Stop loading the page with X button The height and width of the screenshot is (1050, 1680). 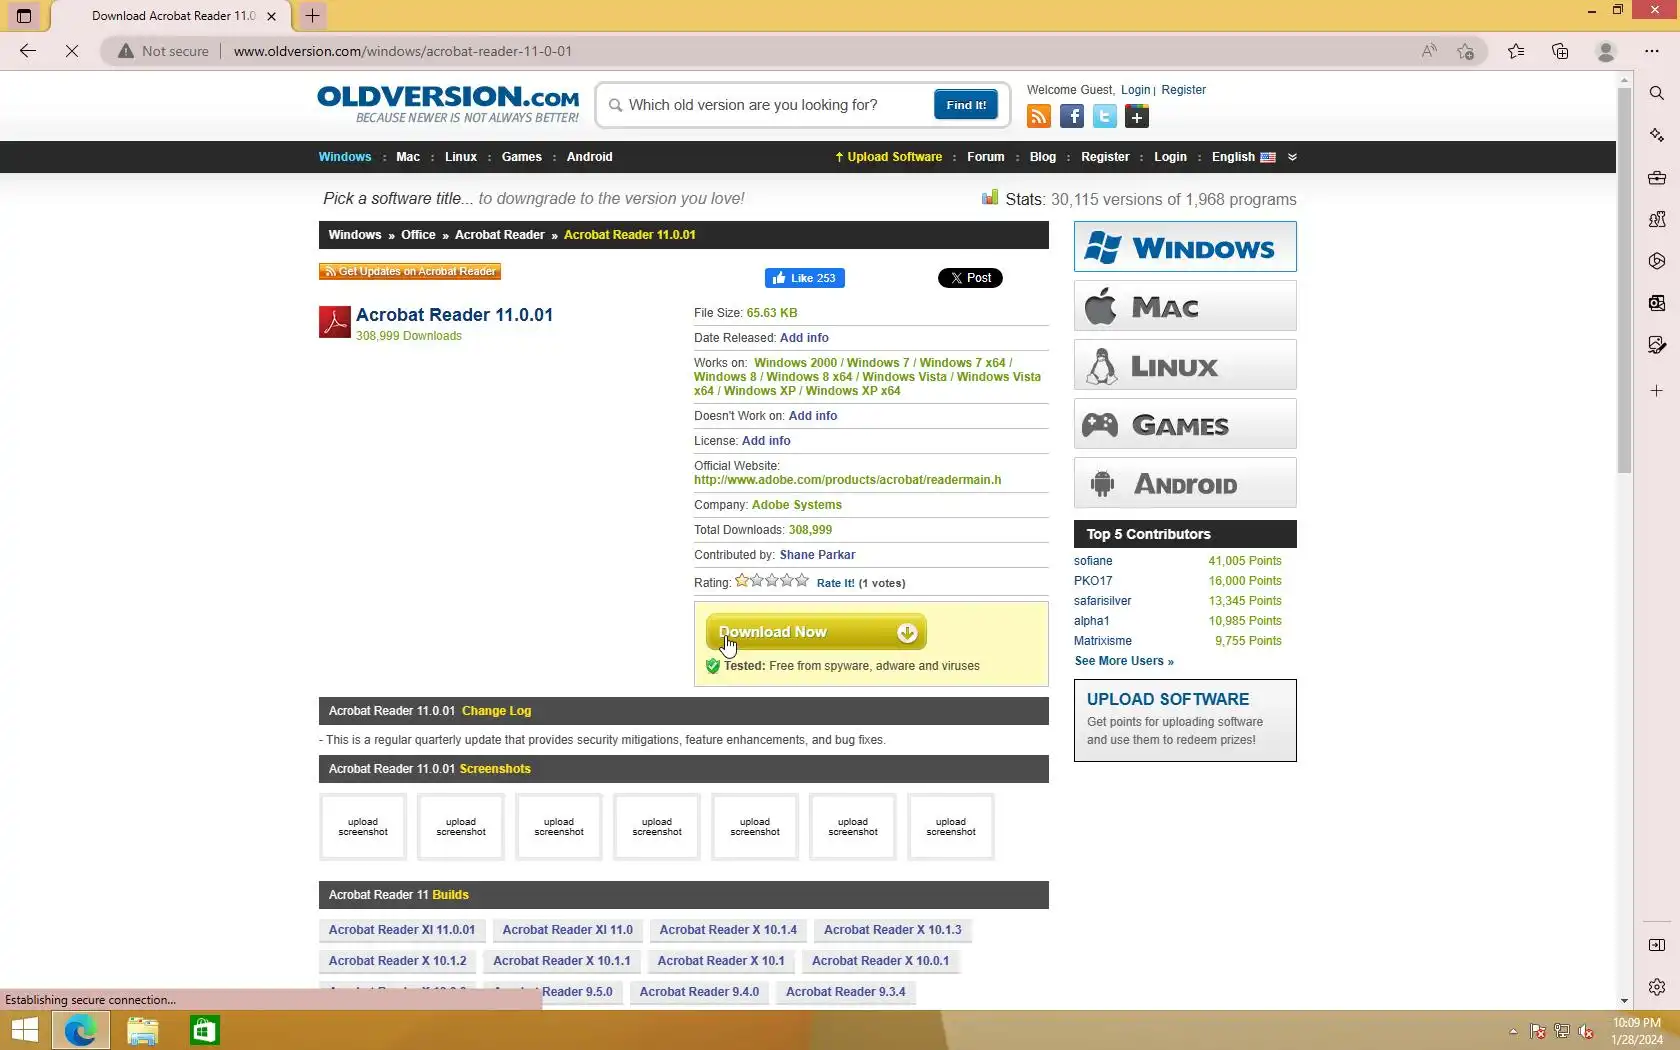click(x=72, y=51)
